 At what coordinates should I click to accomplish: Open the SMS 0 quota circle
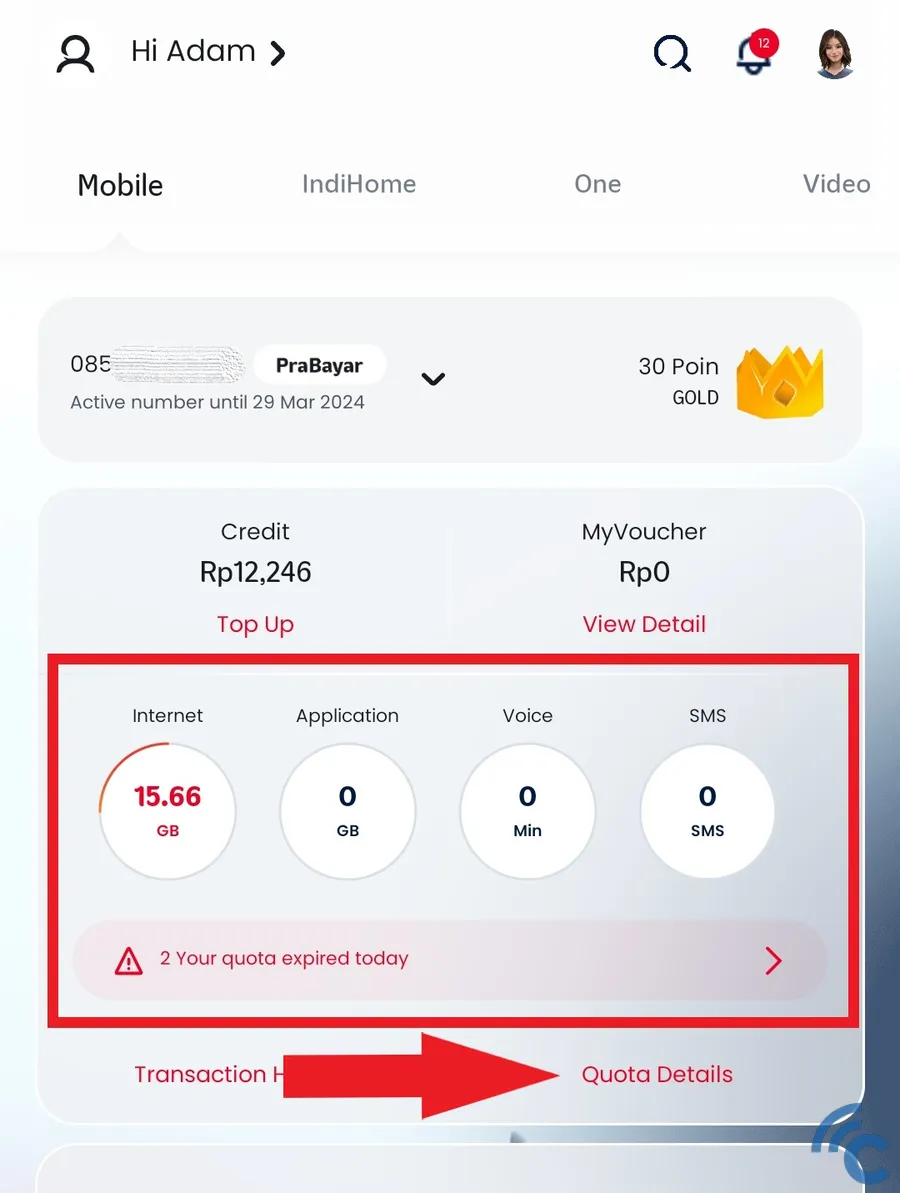708,811
